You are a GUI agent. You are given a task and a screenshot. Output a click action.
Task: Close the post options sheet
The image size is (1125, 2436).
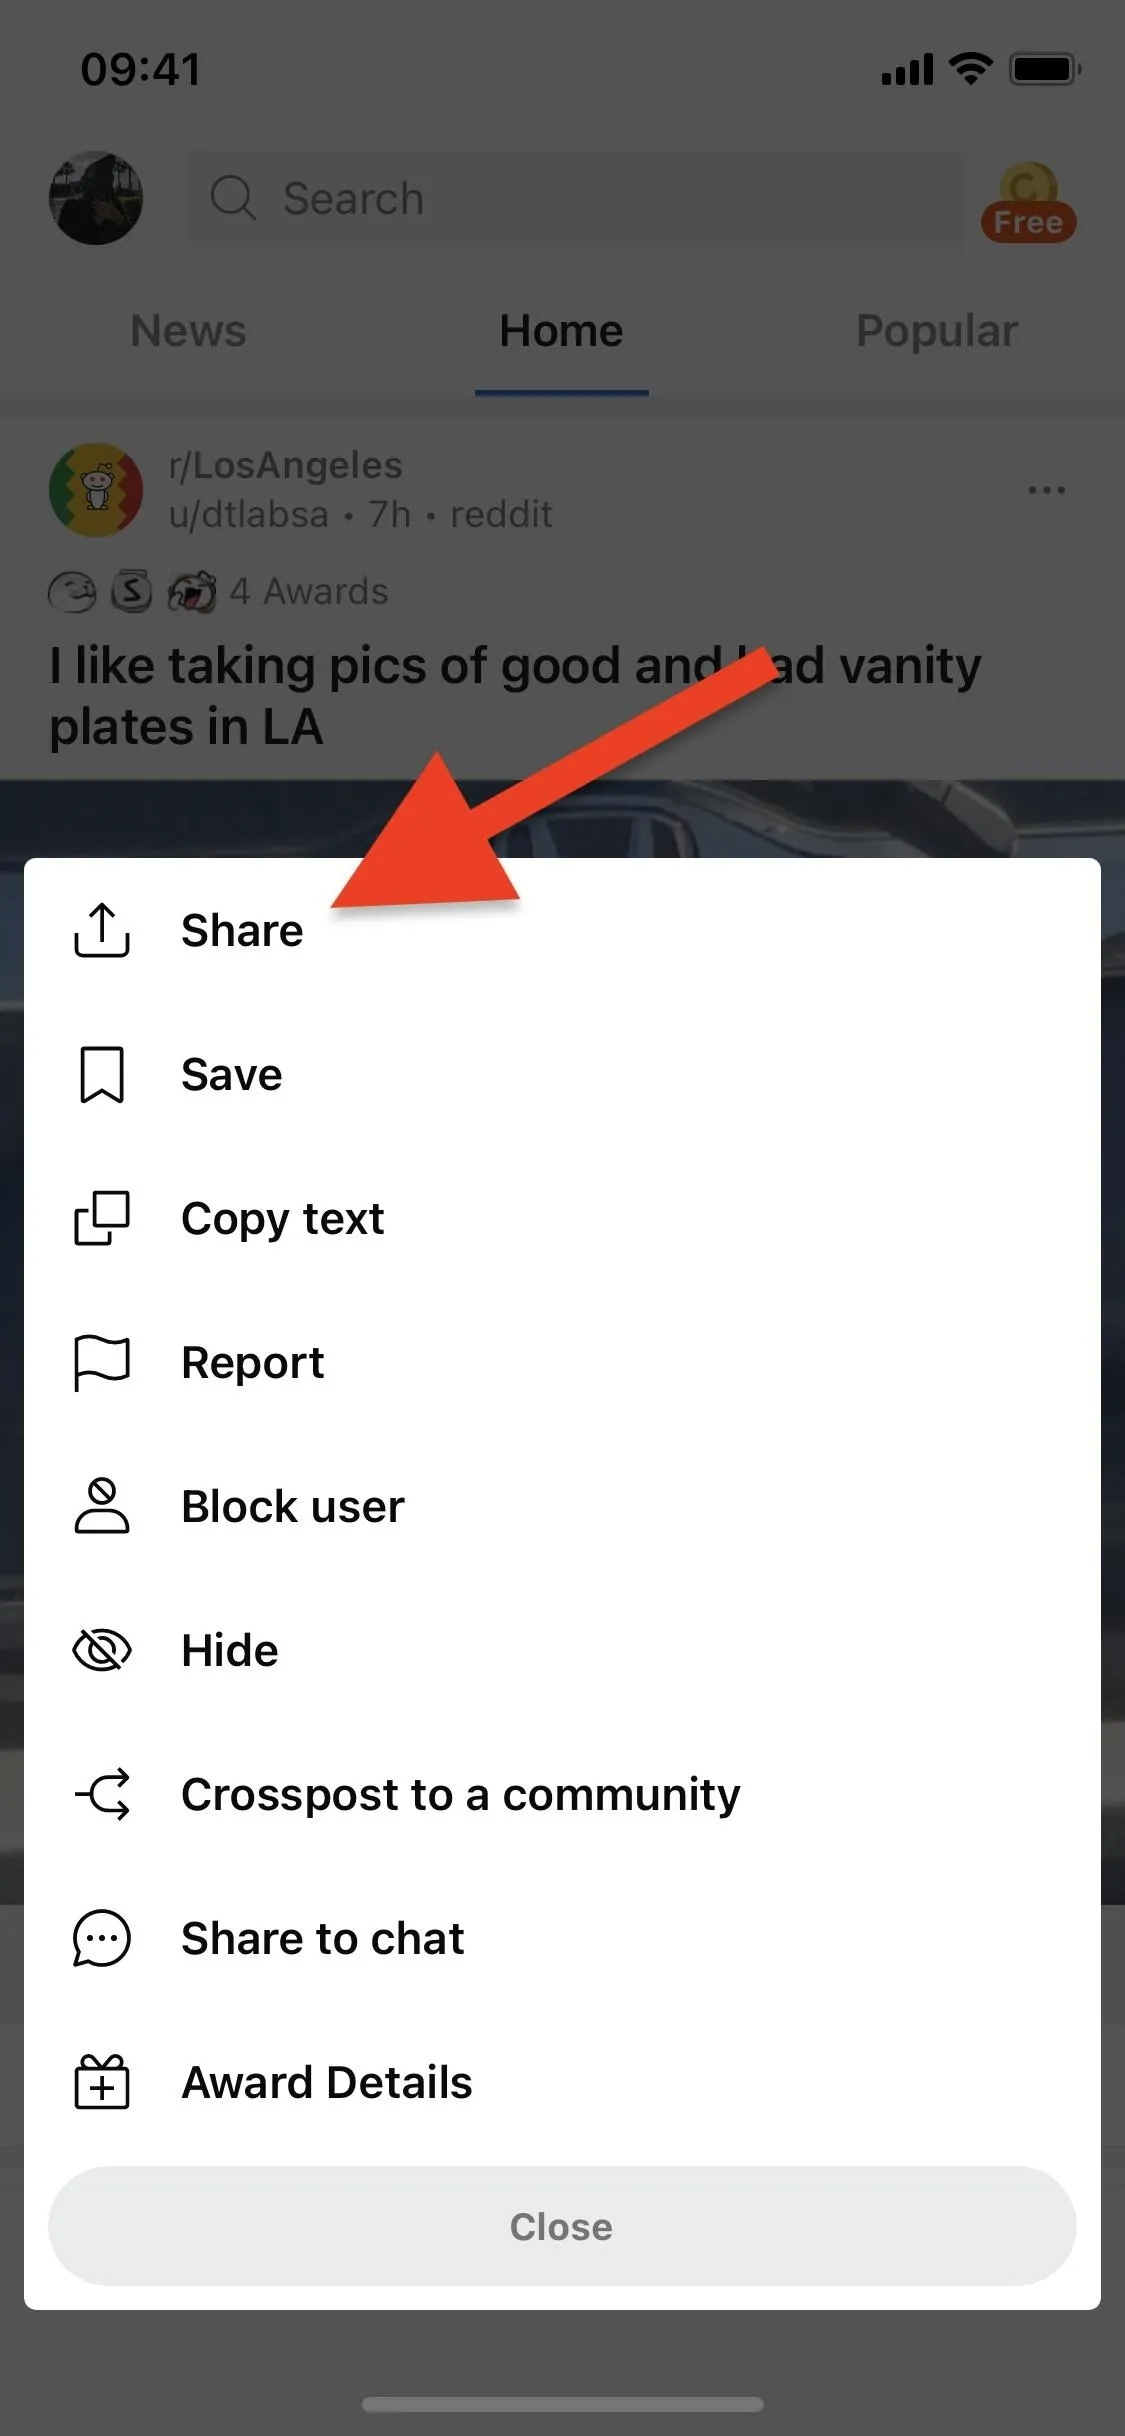pos(562,2226)
